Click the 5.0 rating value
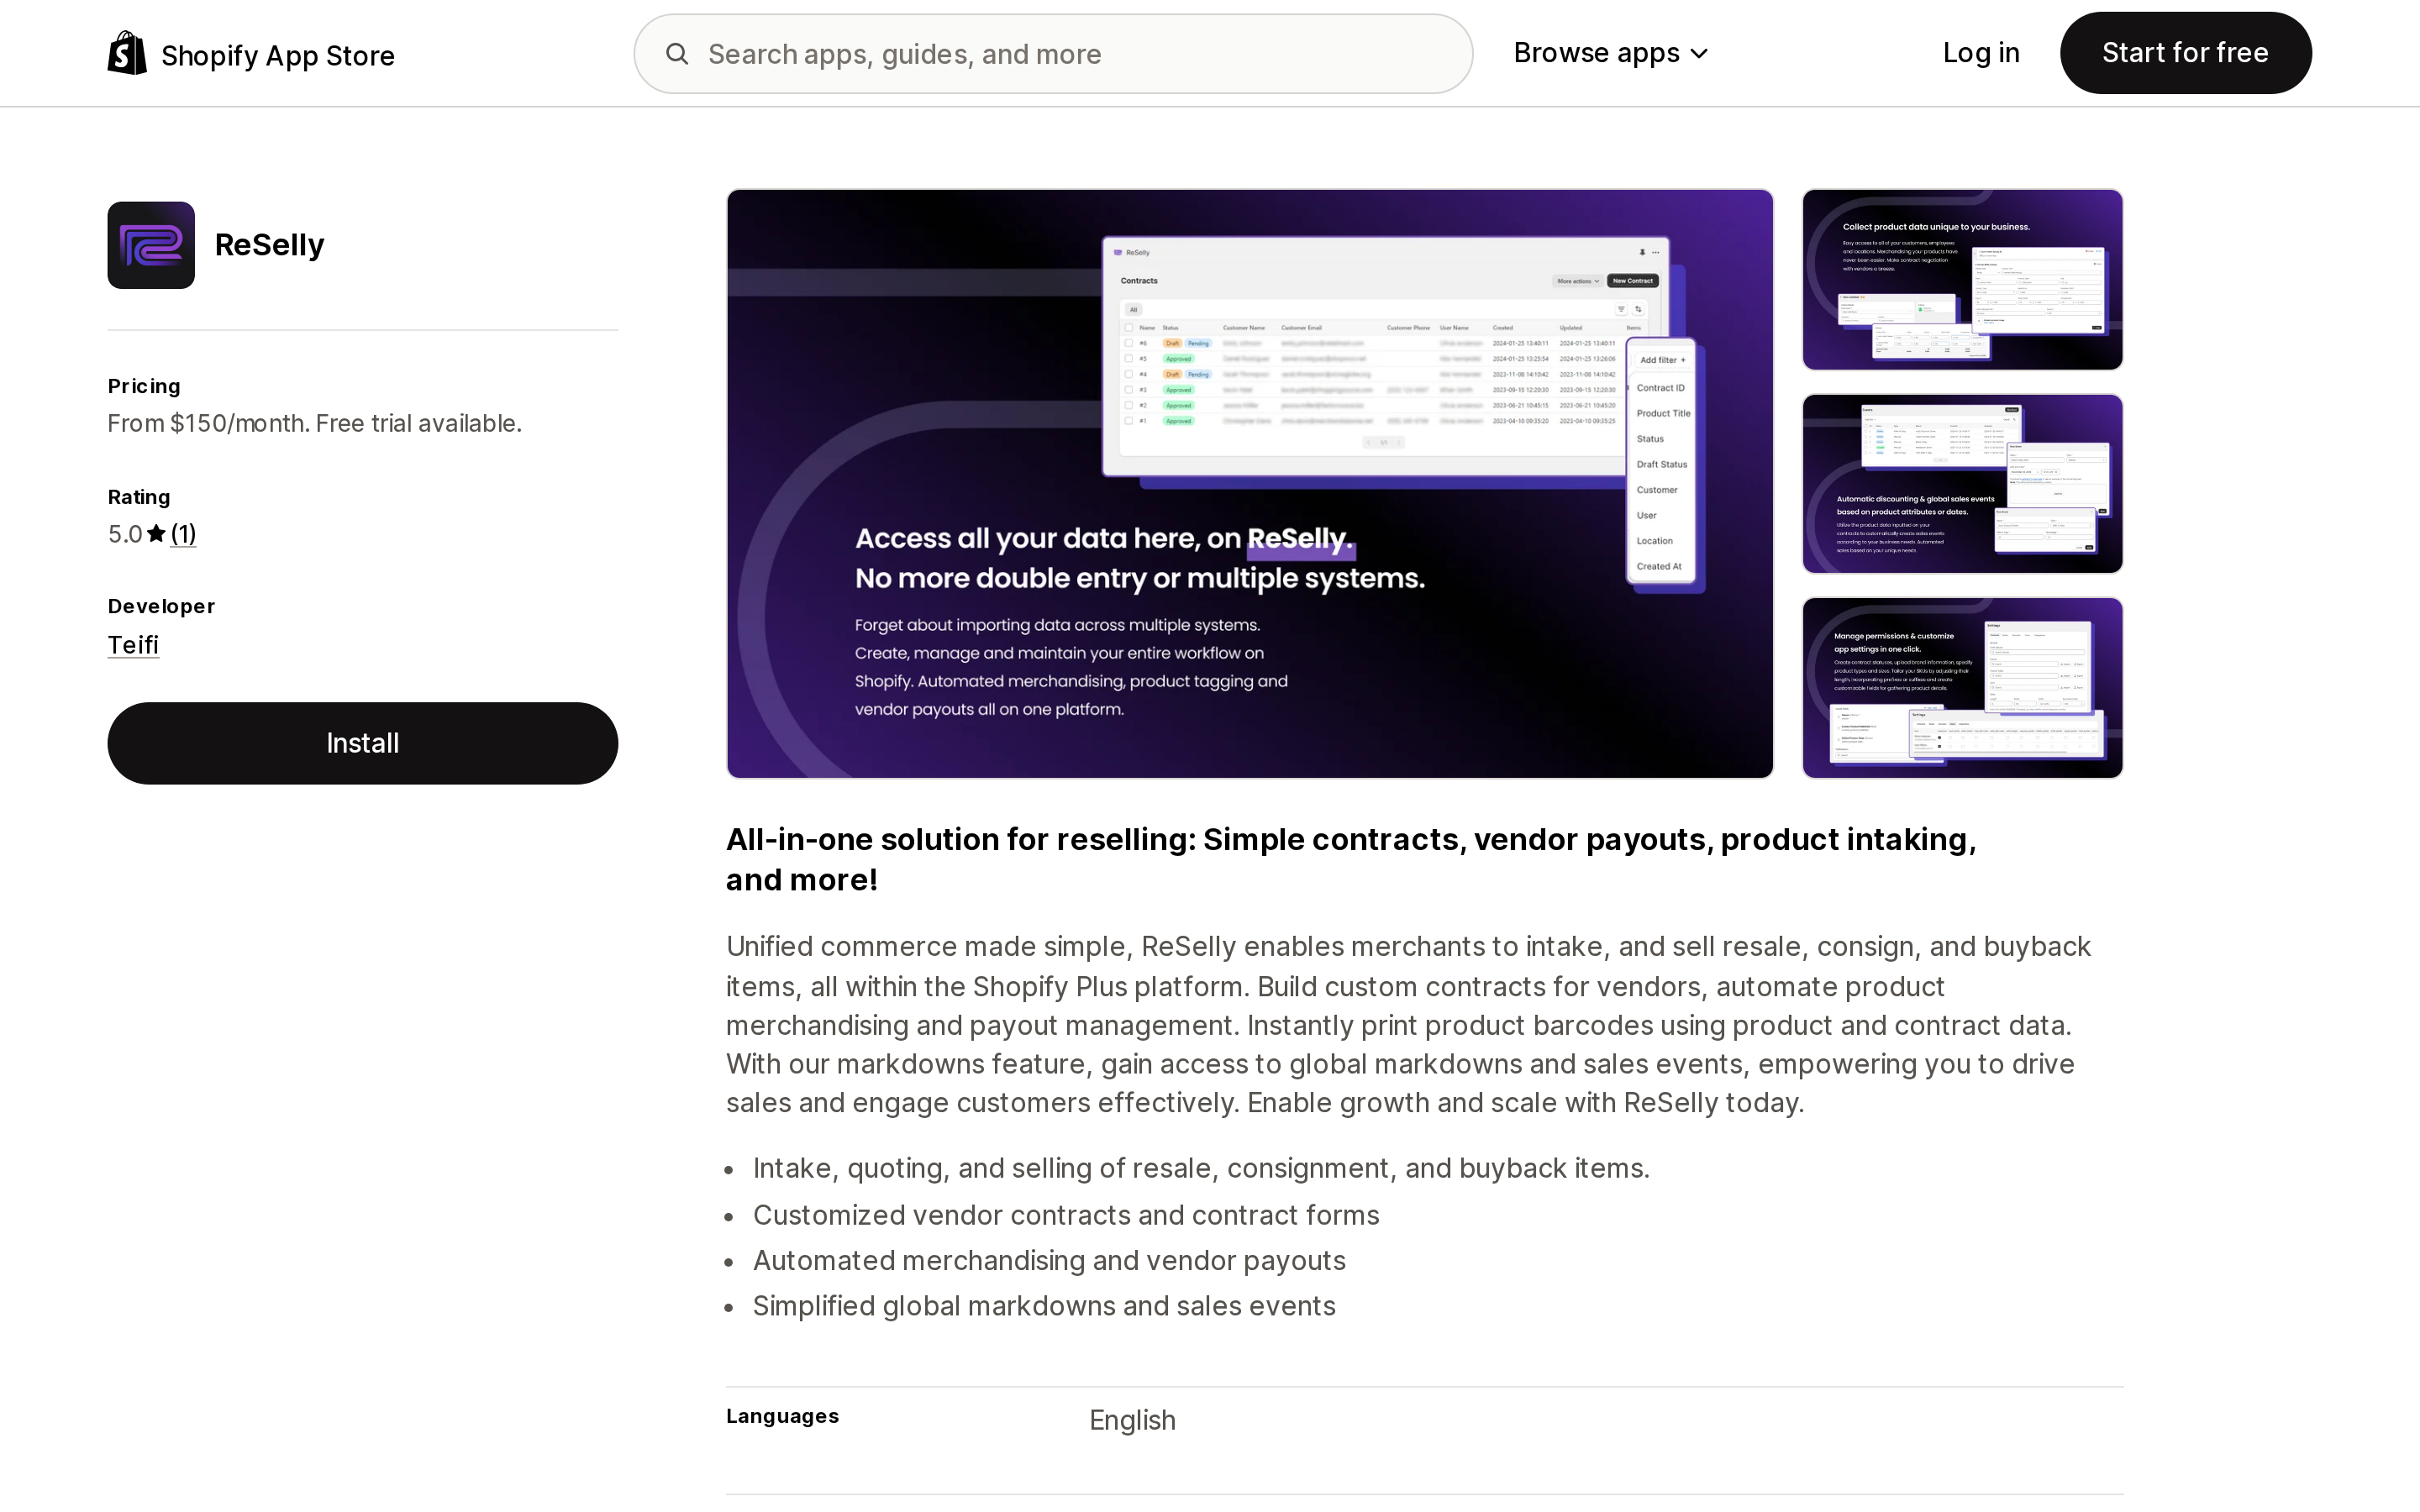Image resolution: width=2420 pixels, height=1512 pixels. click(x=125, y=534)
